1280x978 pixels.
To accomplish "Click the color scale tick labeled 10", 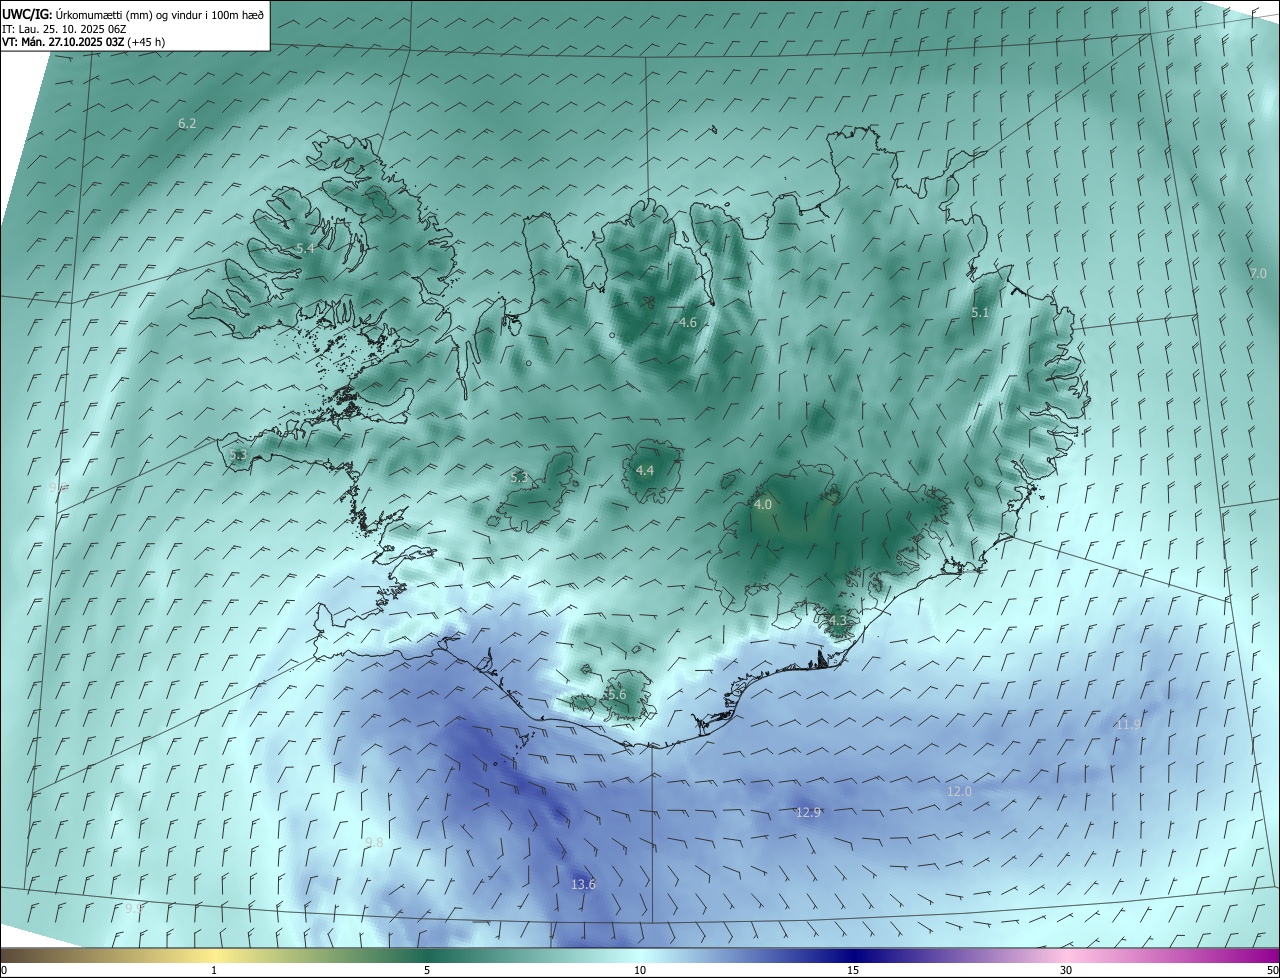I will pos(640,970).
